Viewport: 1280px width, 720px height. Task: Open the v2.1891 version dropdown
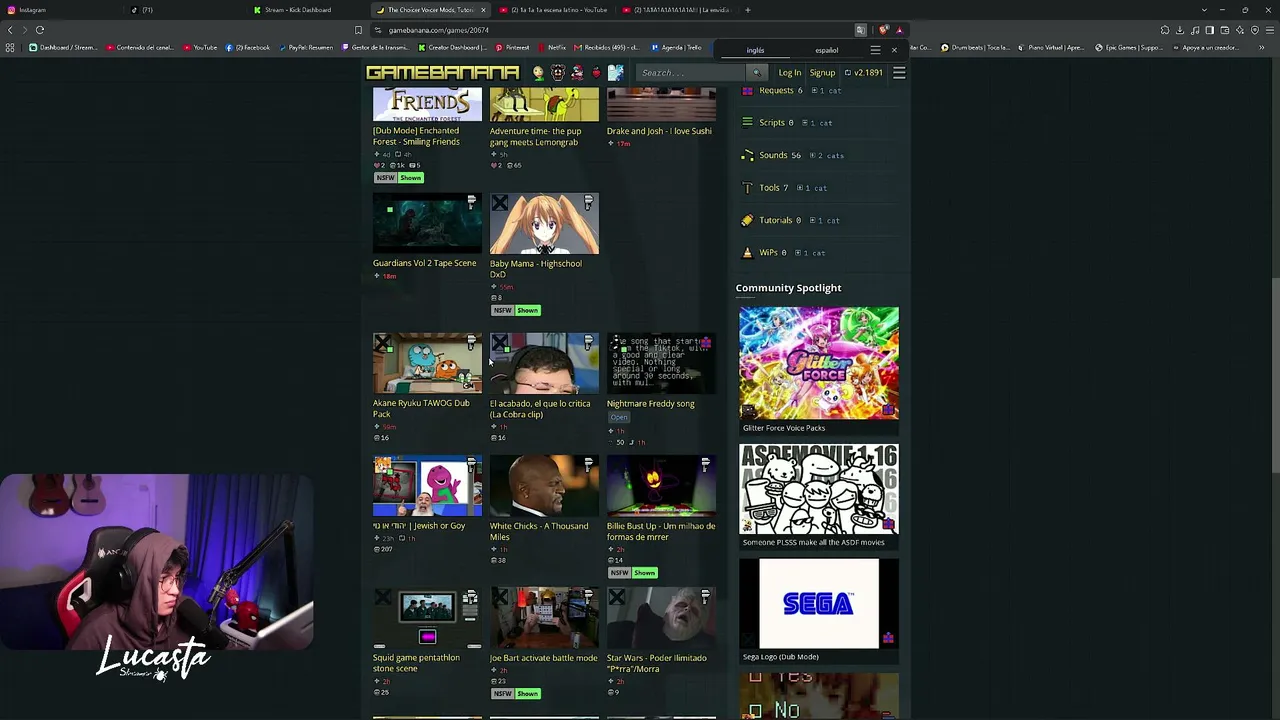(x=863, y=73)
